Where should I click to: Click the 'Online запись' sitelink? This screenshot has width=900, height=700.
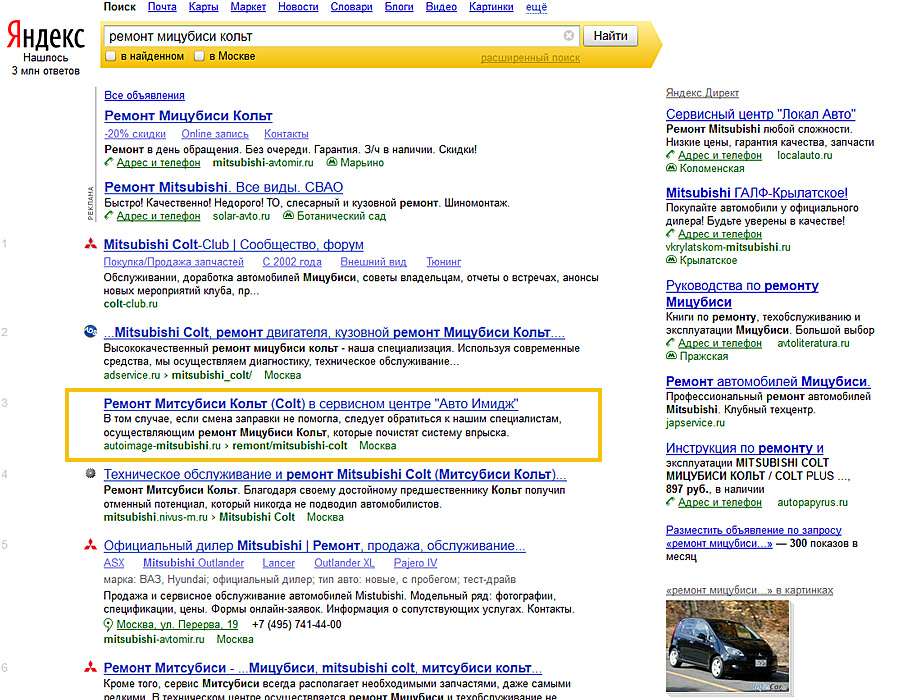coord(215,134)
